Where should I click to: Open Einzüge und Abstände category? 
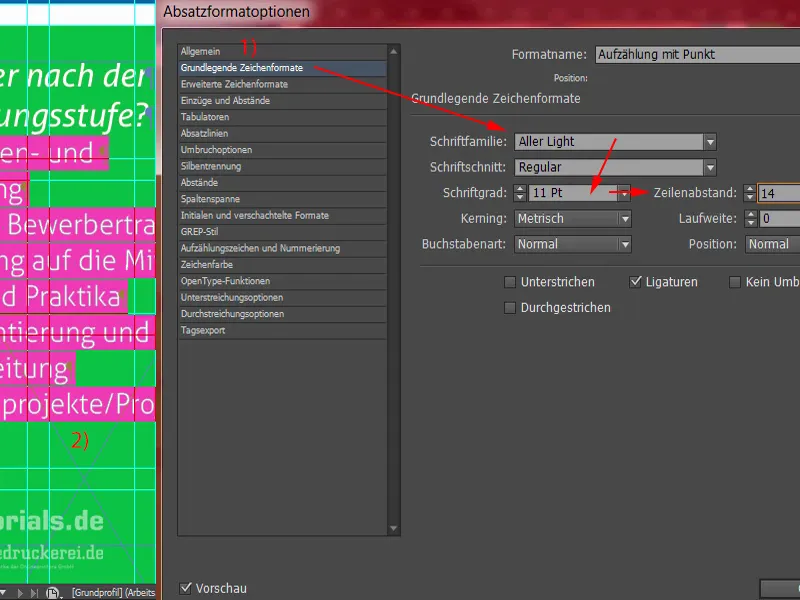(282, 101)
